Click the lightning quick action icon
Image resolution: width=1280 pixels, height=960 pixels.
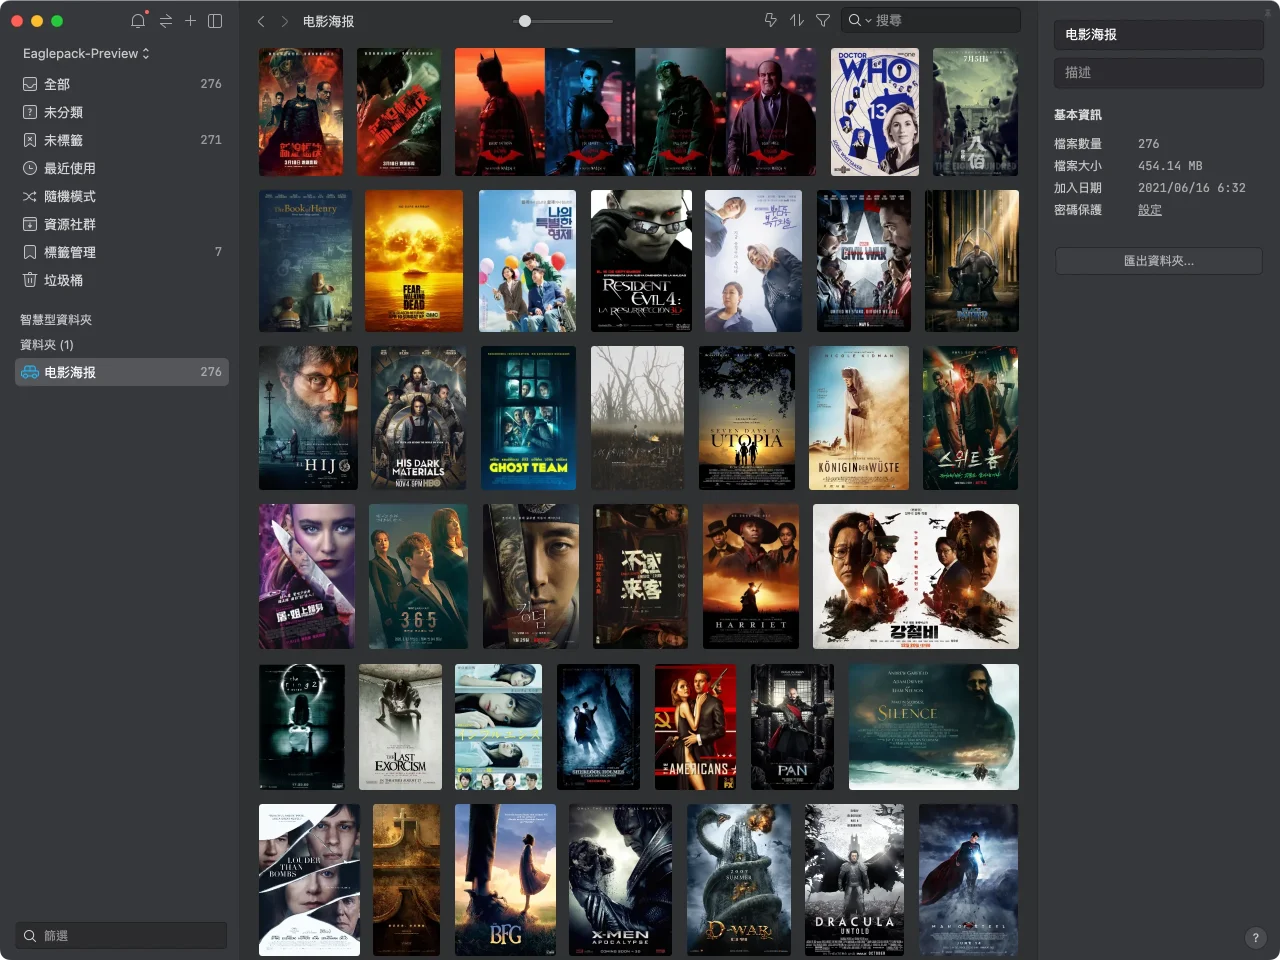click(771, 20)
